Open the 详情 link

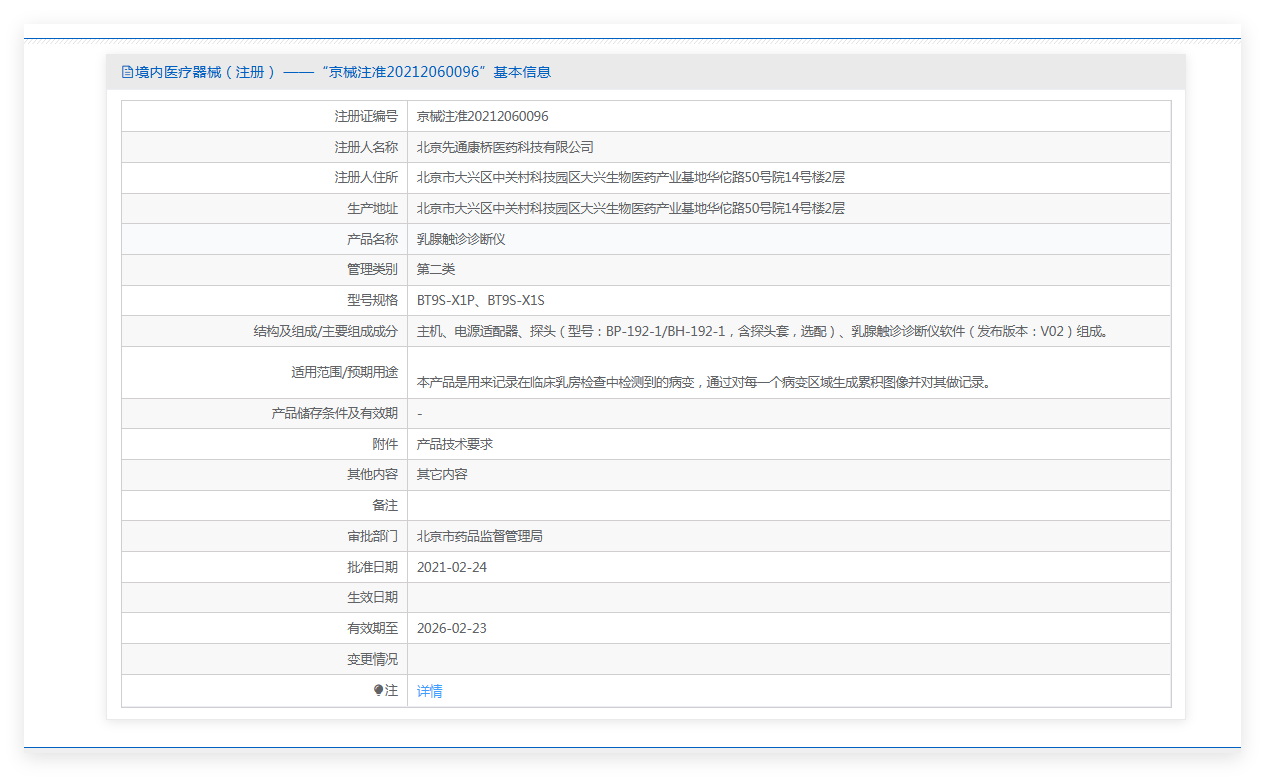pyautogui.click(x=429, y=691)
